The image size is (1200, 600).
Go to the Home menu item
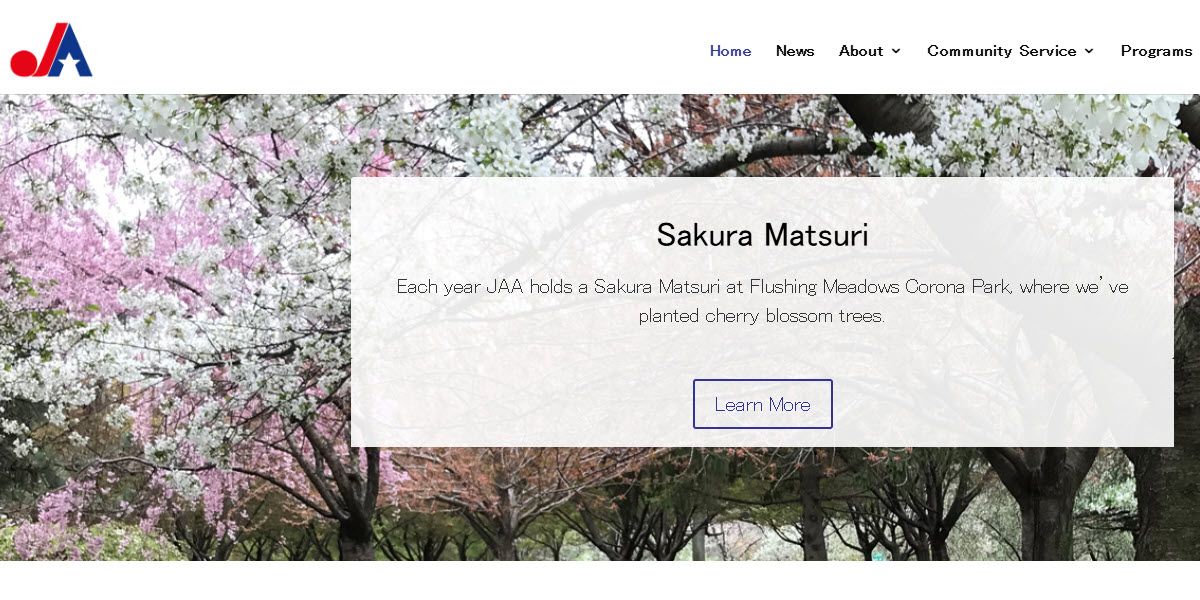pyautogui.click(x=730, y=51)
